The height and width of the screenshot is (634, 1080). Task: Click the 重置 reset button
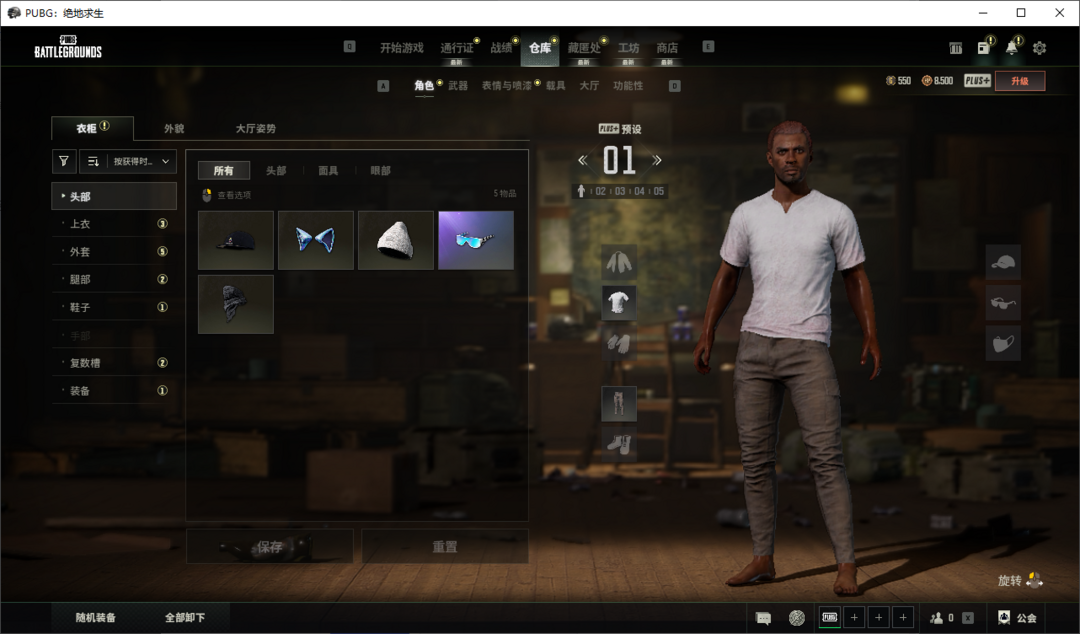coord(445,546)
